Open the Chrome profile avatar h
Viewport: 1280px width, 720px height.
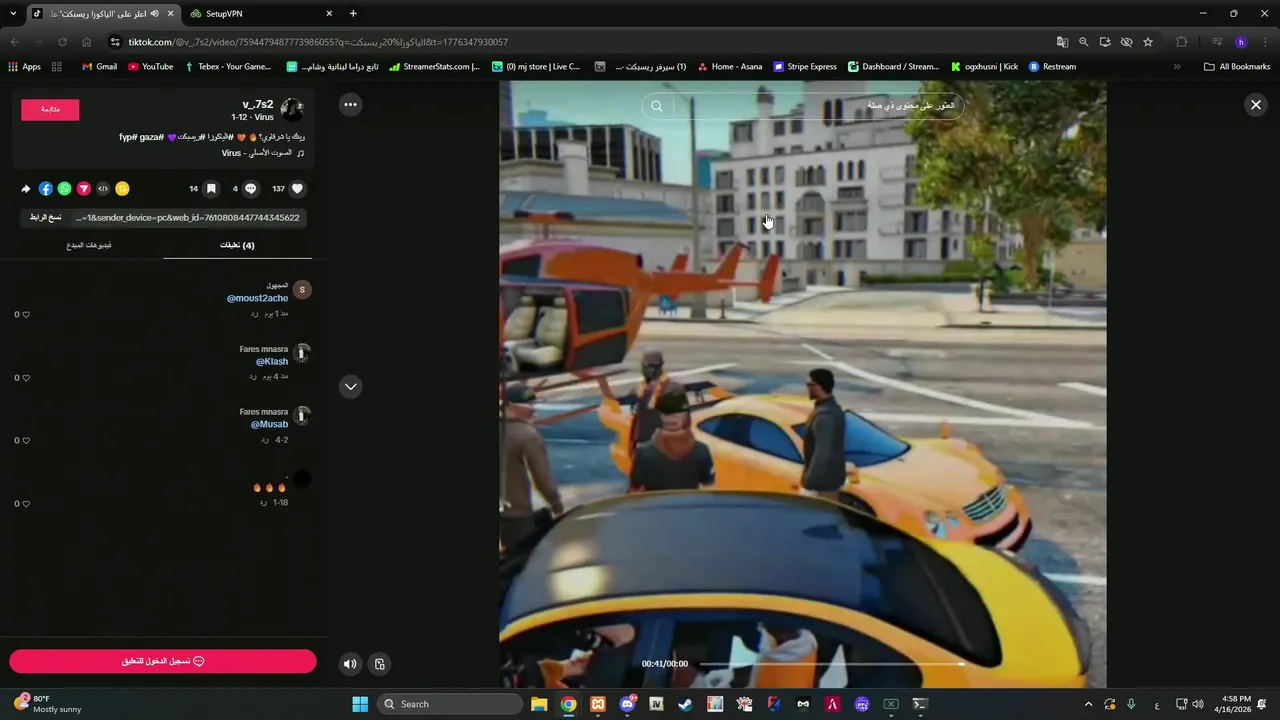pos(1241,42)
